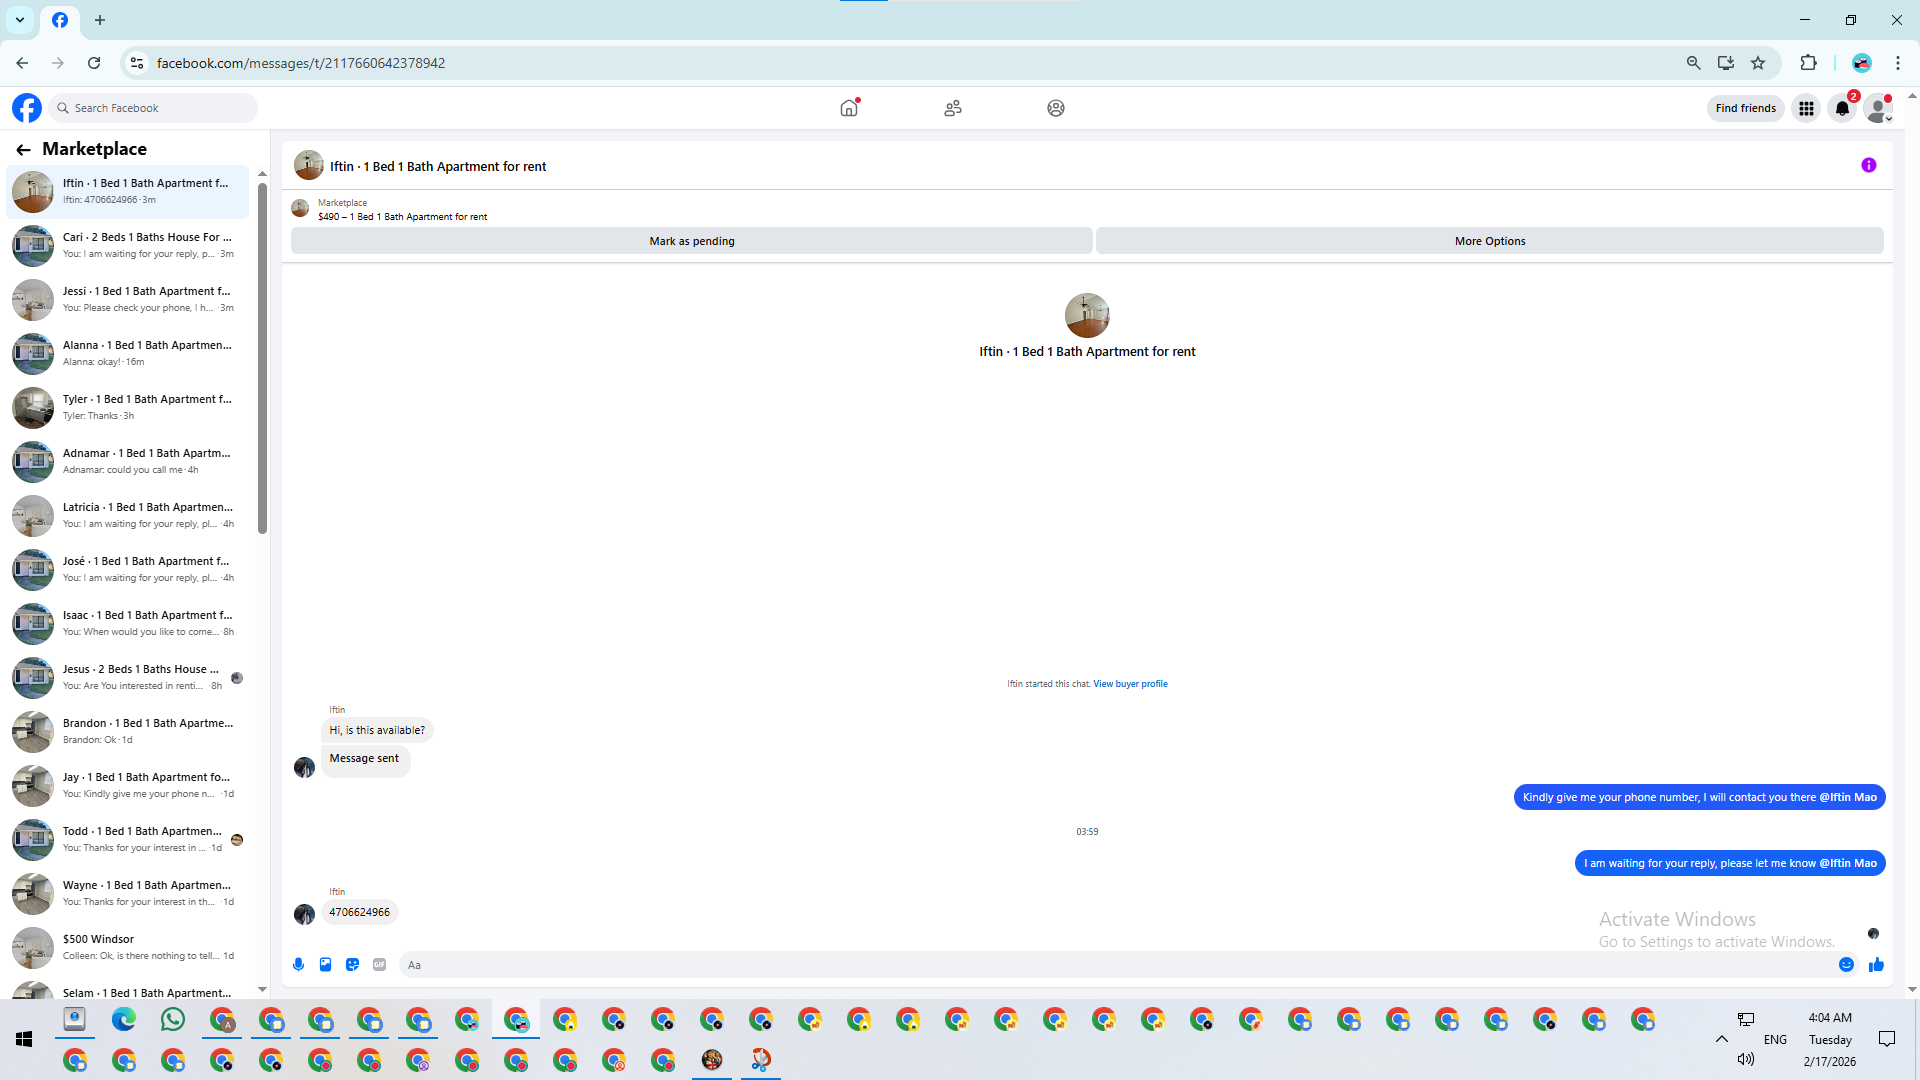
Task: Go to the Home feed icon
Action: [849, 108]
